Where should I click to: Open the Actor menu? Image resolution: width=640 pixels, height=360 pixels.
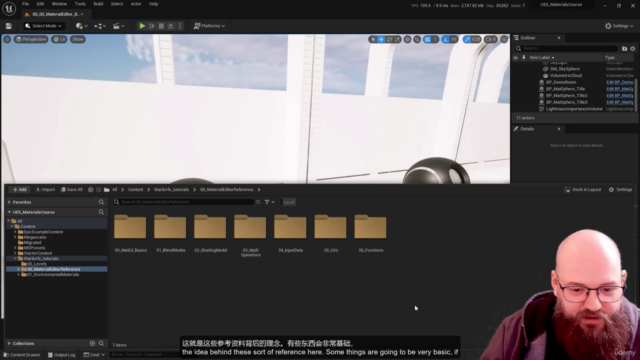(x=136, y=4)
